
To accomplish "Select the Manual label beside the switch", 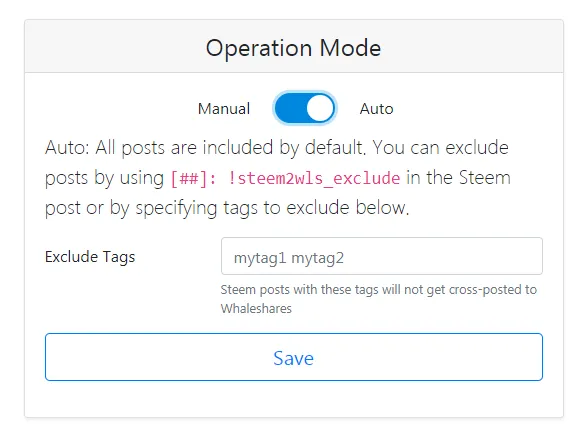I will (x=224, y=109).
